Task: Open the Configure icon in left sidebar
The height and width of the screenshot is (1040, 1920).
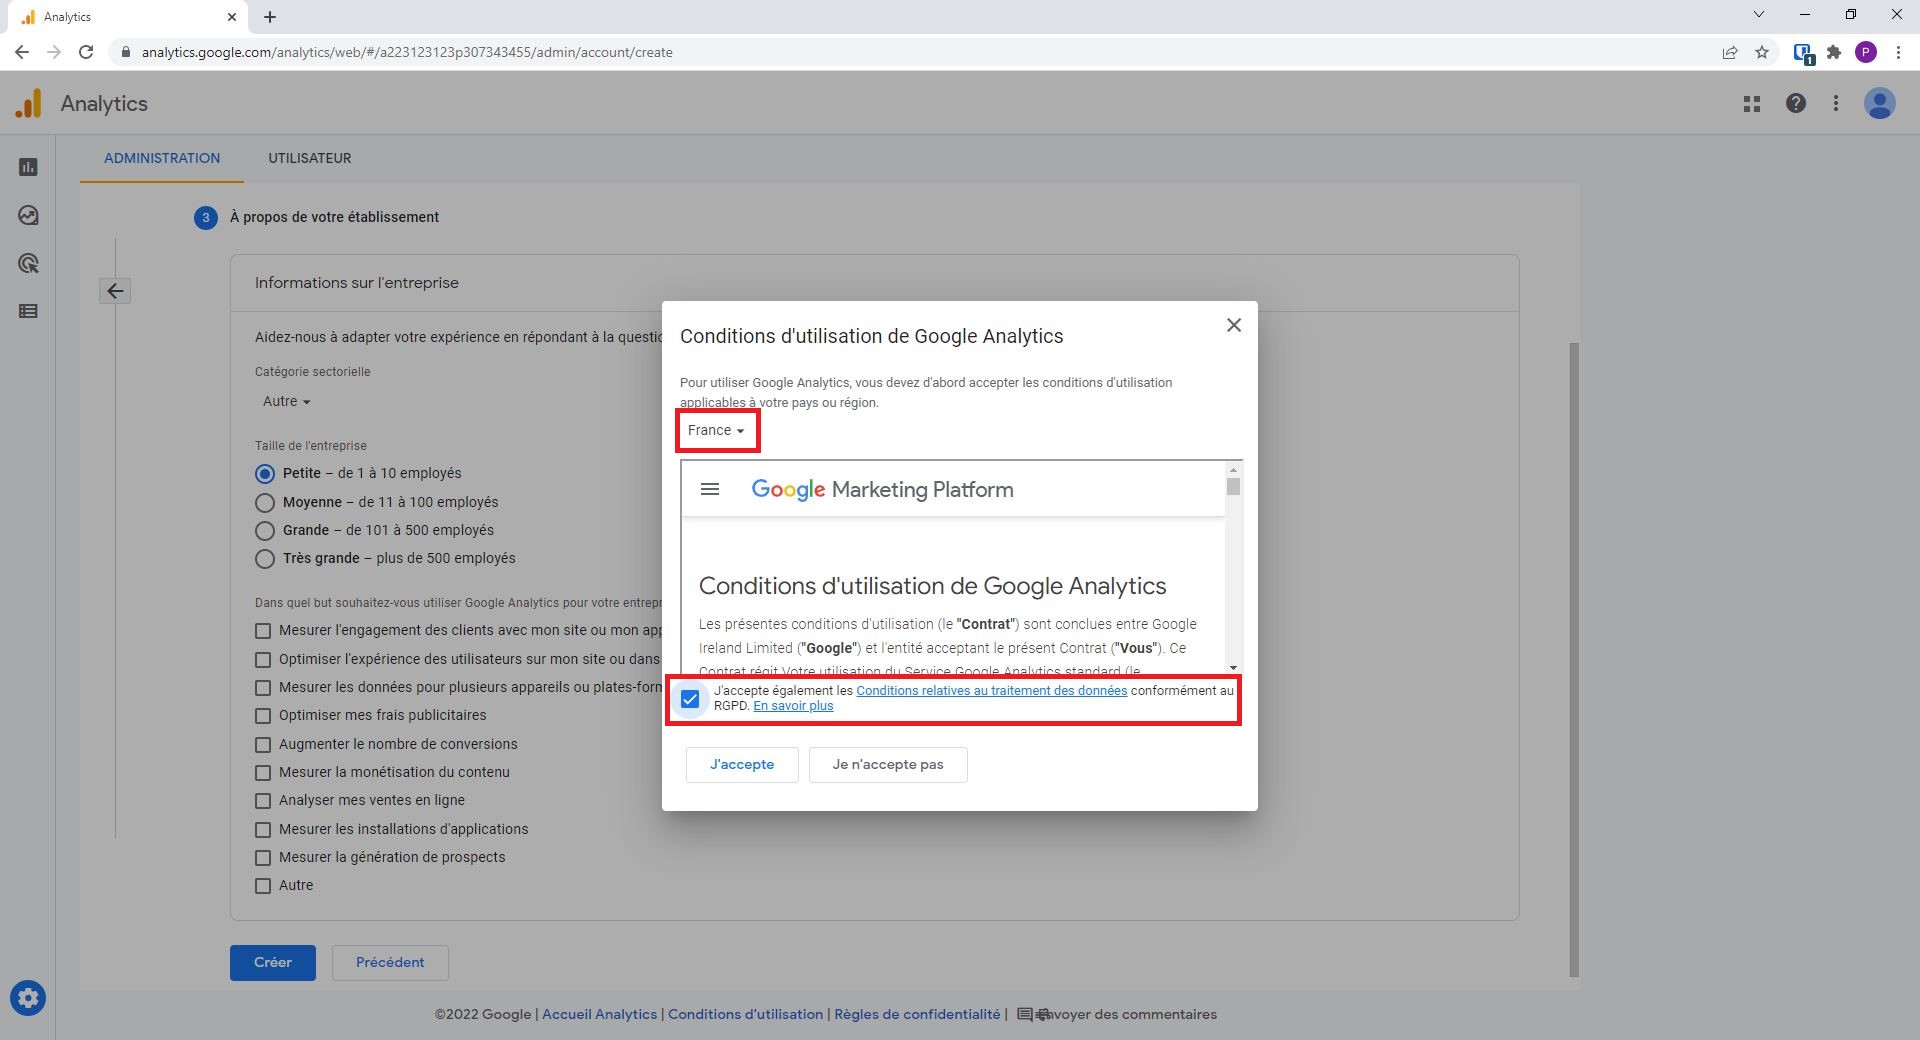Action: point(28,311)
